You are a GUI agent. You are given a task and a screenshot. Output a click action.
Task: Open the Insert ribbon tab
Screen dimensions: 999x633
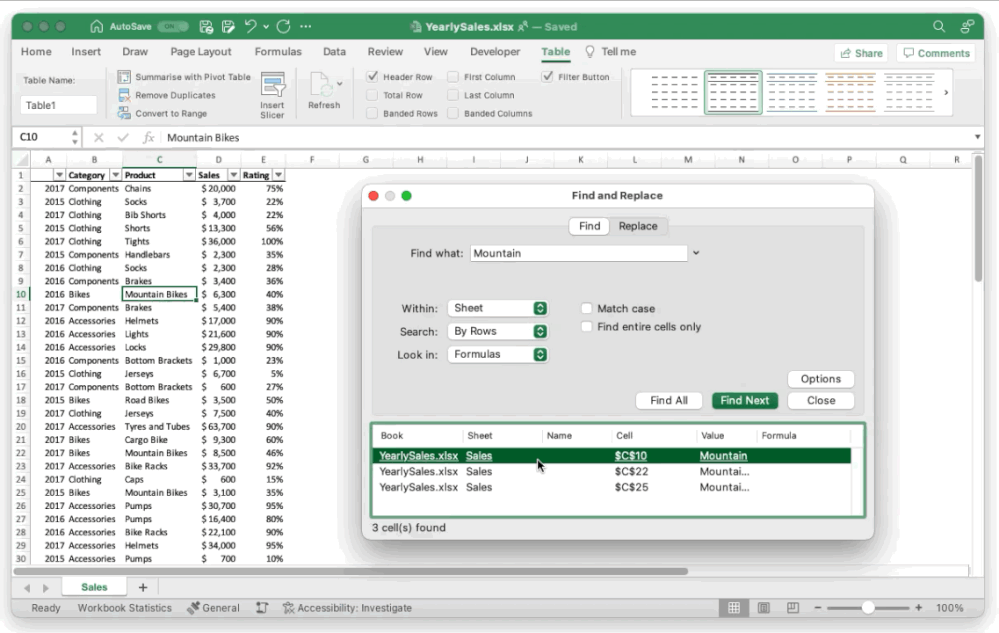click(x=86, y=52)
